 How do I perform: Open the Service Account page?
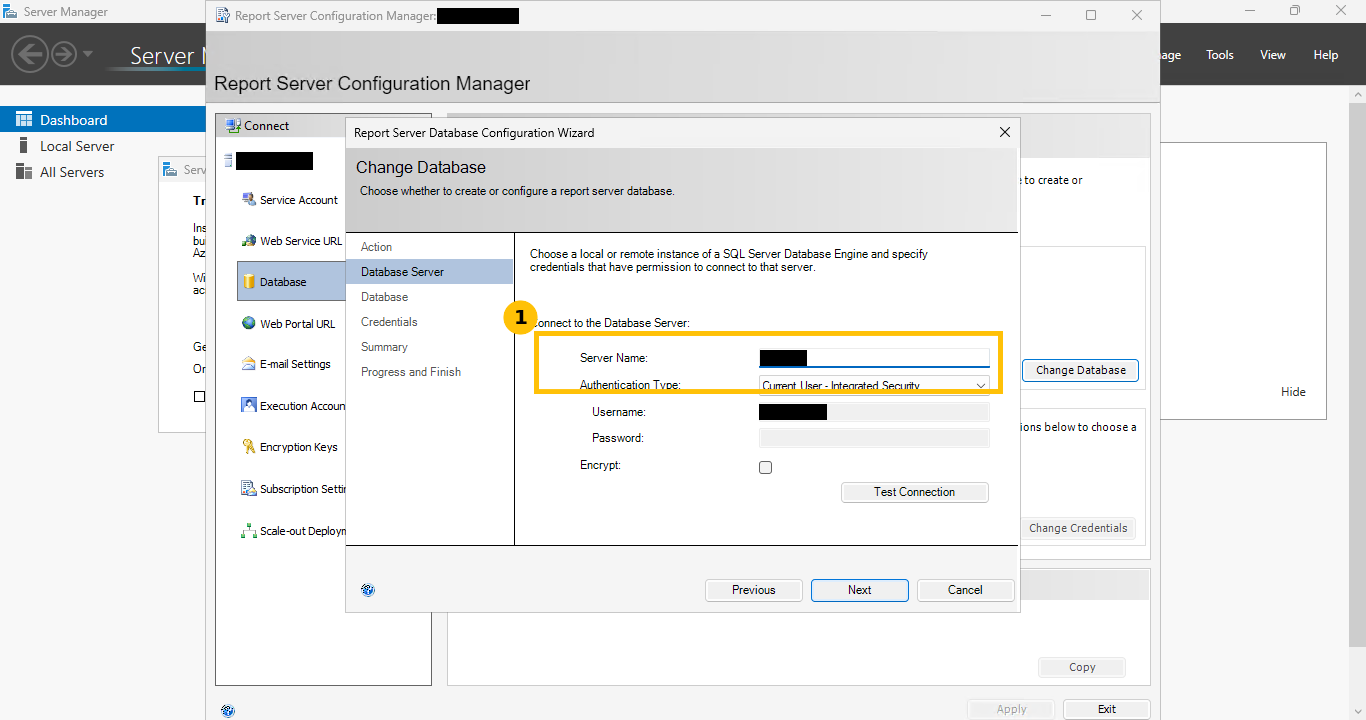[290, 200]
